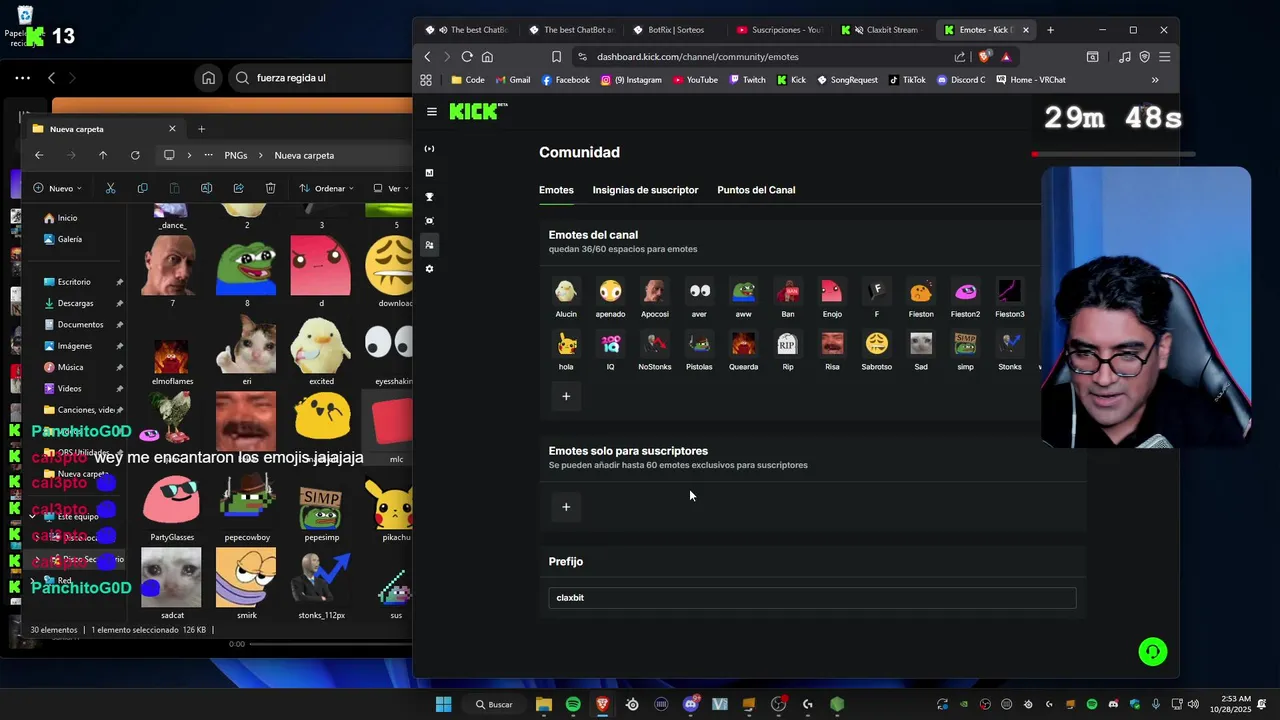Open the green support chat bubble
This screenshot has height=720, width=1280.
[1153, 652]
